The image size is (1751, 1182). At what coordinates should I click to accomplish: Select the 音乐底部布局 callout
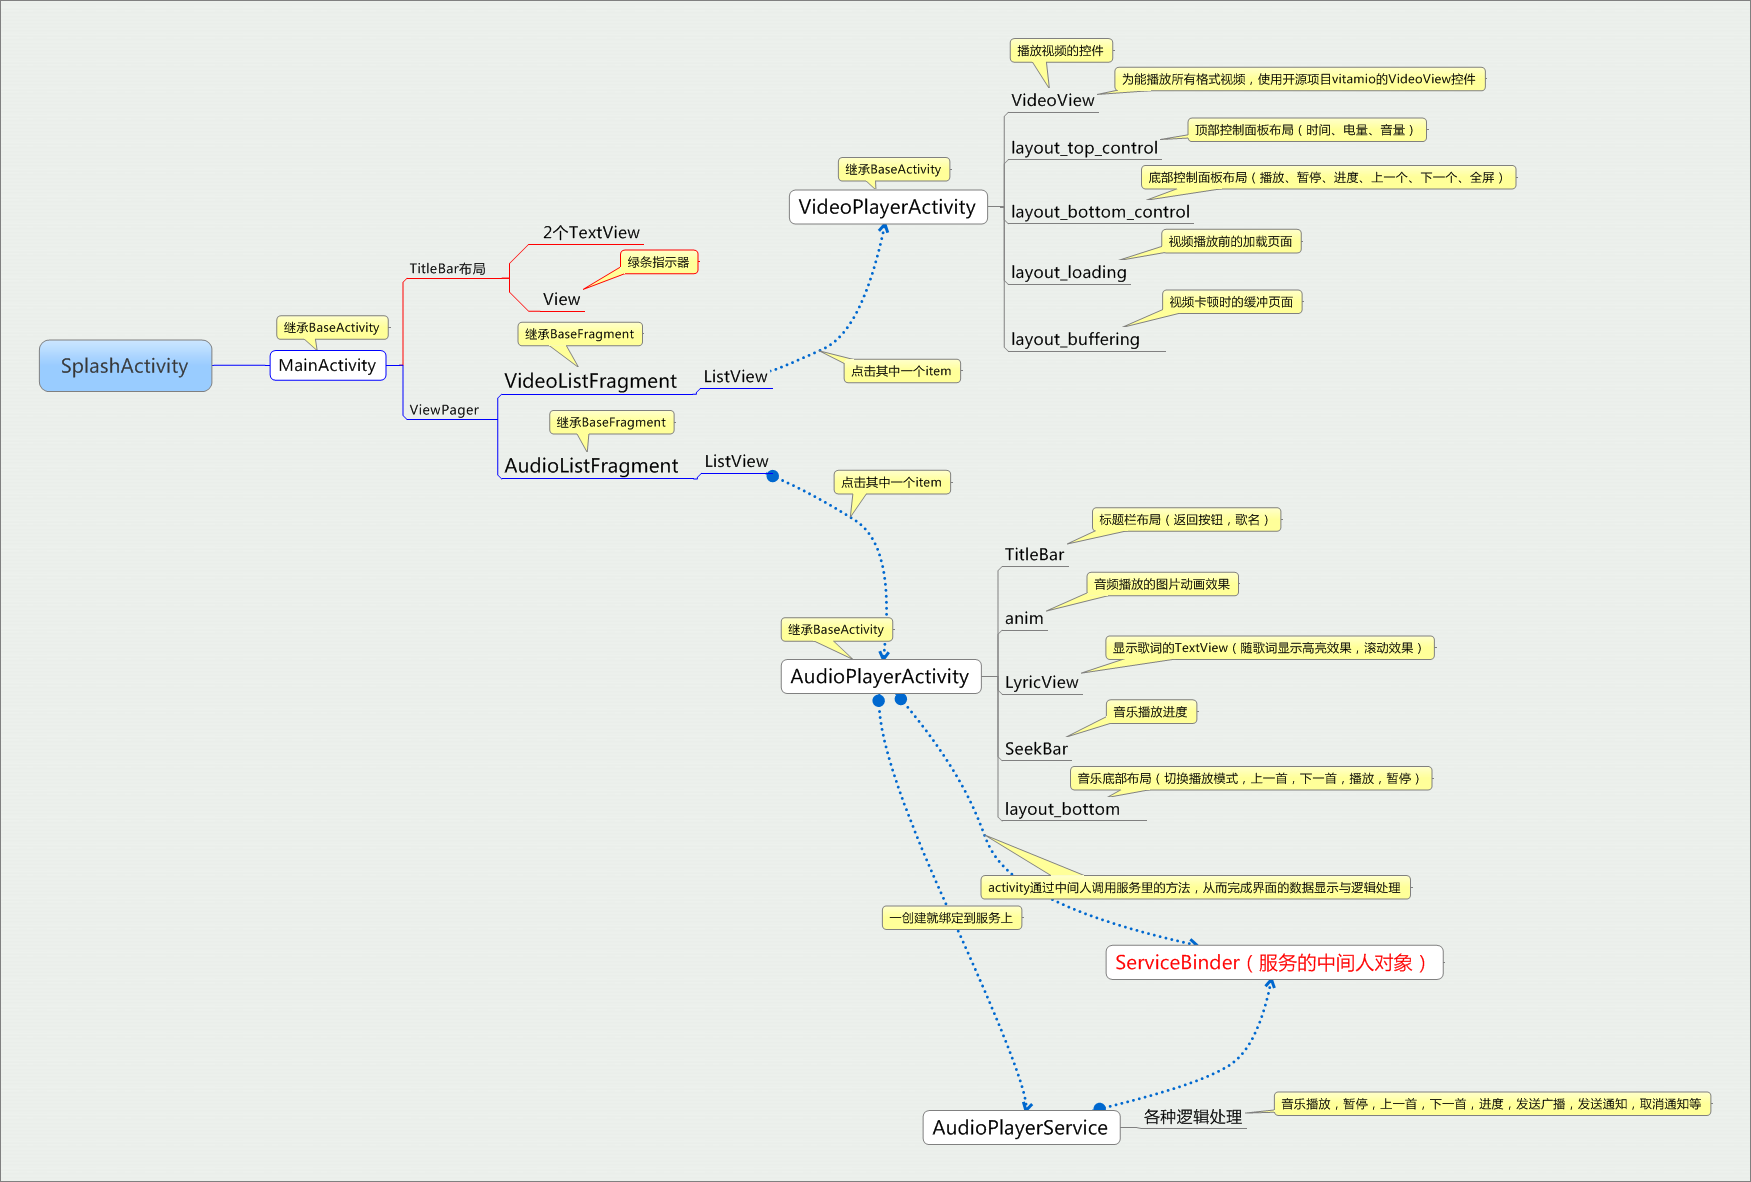(1251, 778)
